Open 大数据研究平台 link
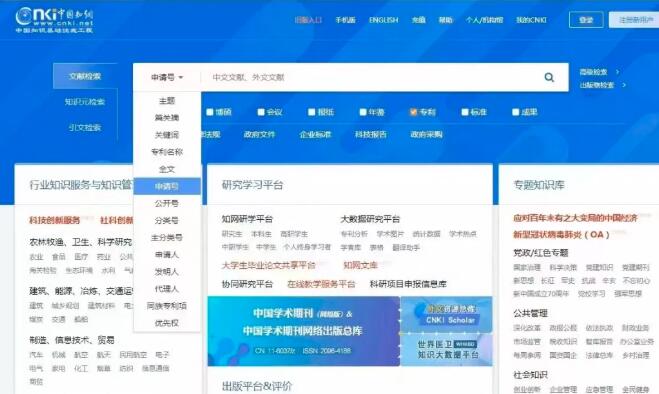This screenshot has height=394, width=659. 370,219
